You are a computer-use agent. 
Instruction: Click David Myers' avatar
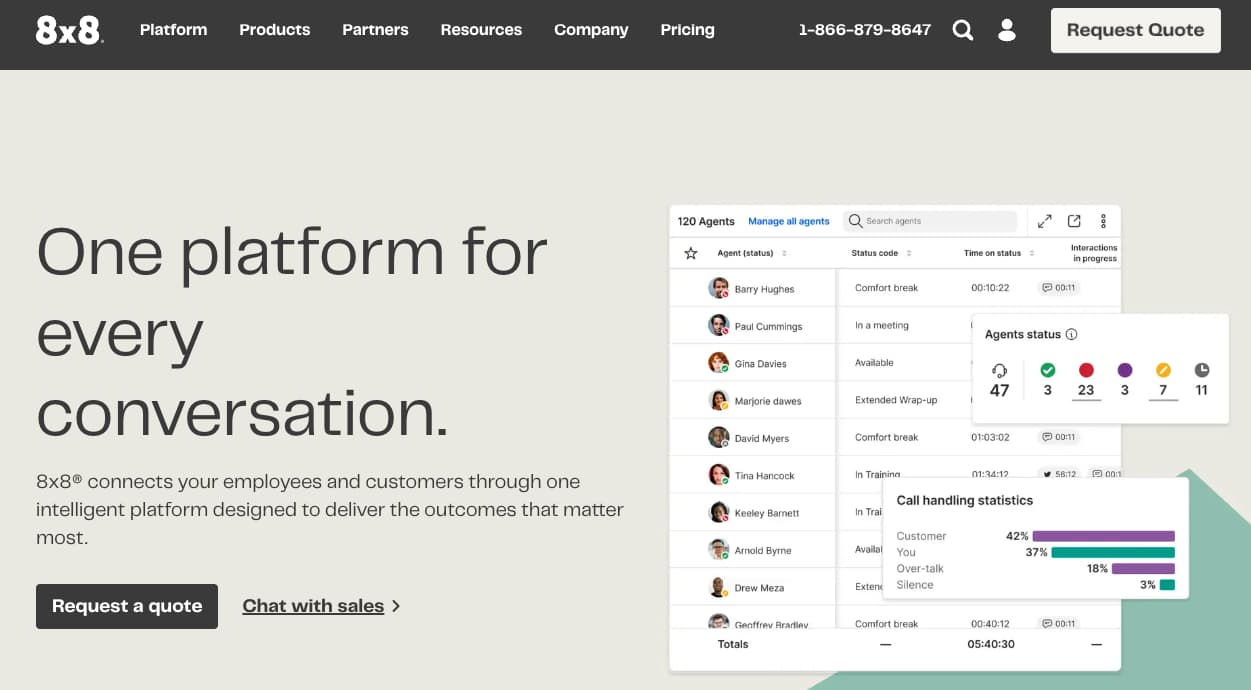719,437
